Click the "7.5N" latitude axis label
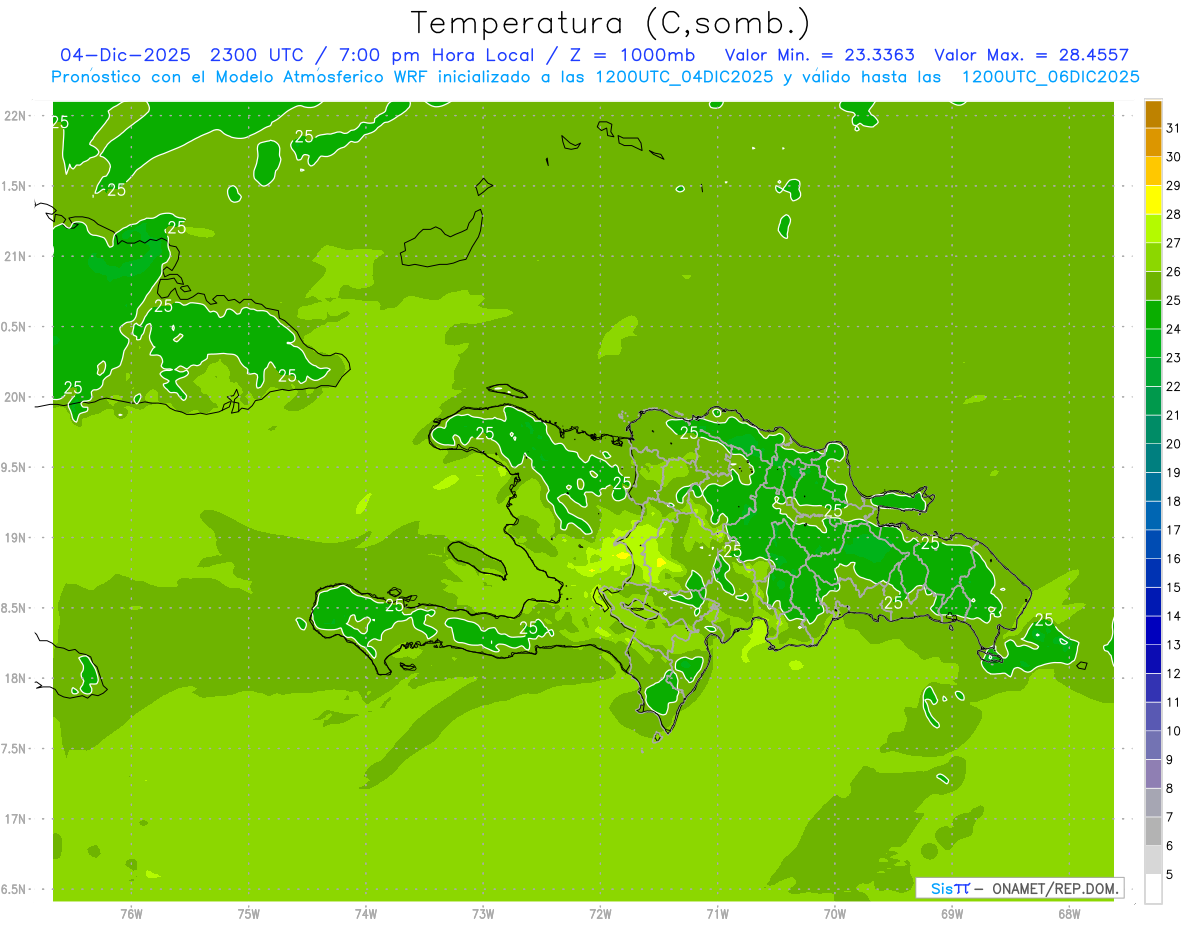 [x=15, y=748]
